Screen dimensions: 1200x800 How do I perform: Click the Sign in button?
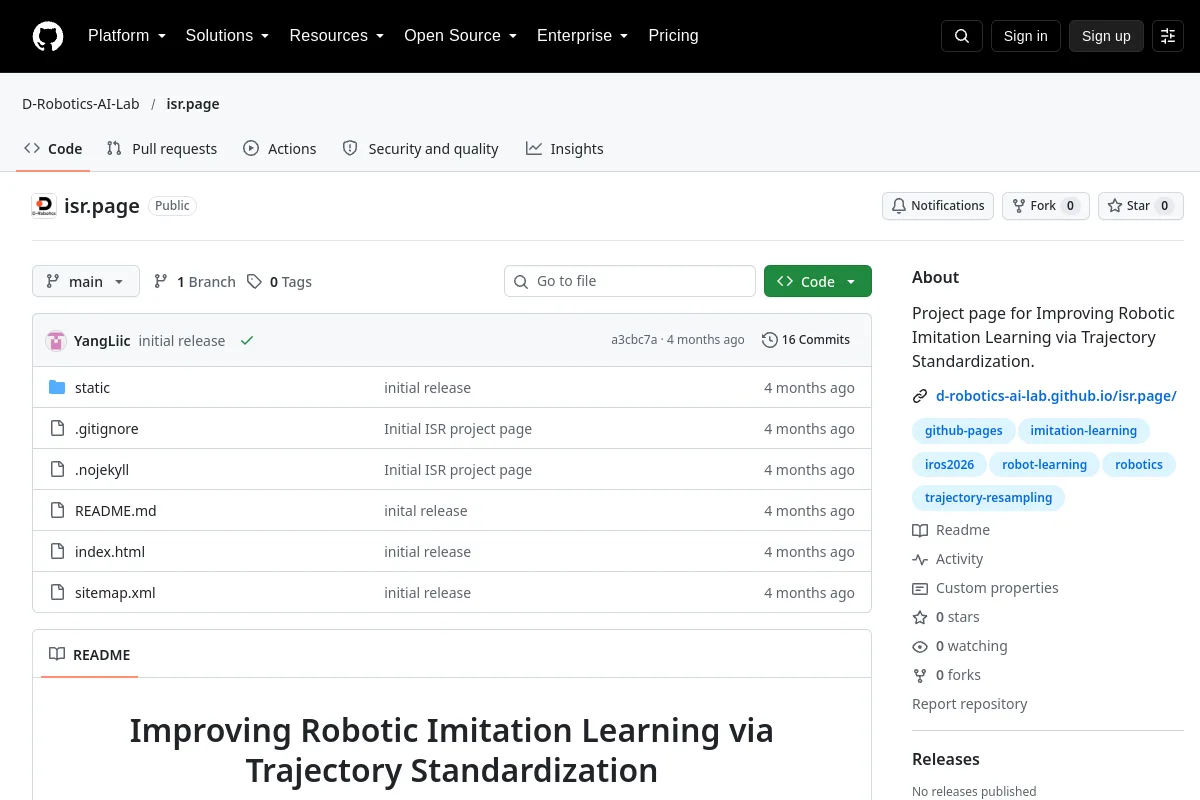tap(1026, 36)
